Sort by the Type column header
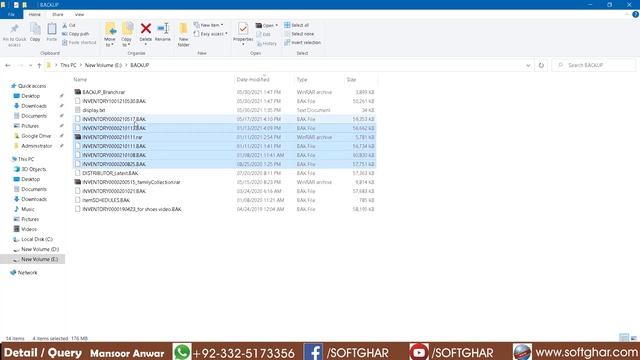Screen dimensions: 640x360 pyautogui.click(x=302, y=80)
